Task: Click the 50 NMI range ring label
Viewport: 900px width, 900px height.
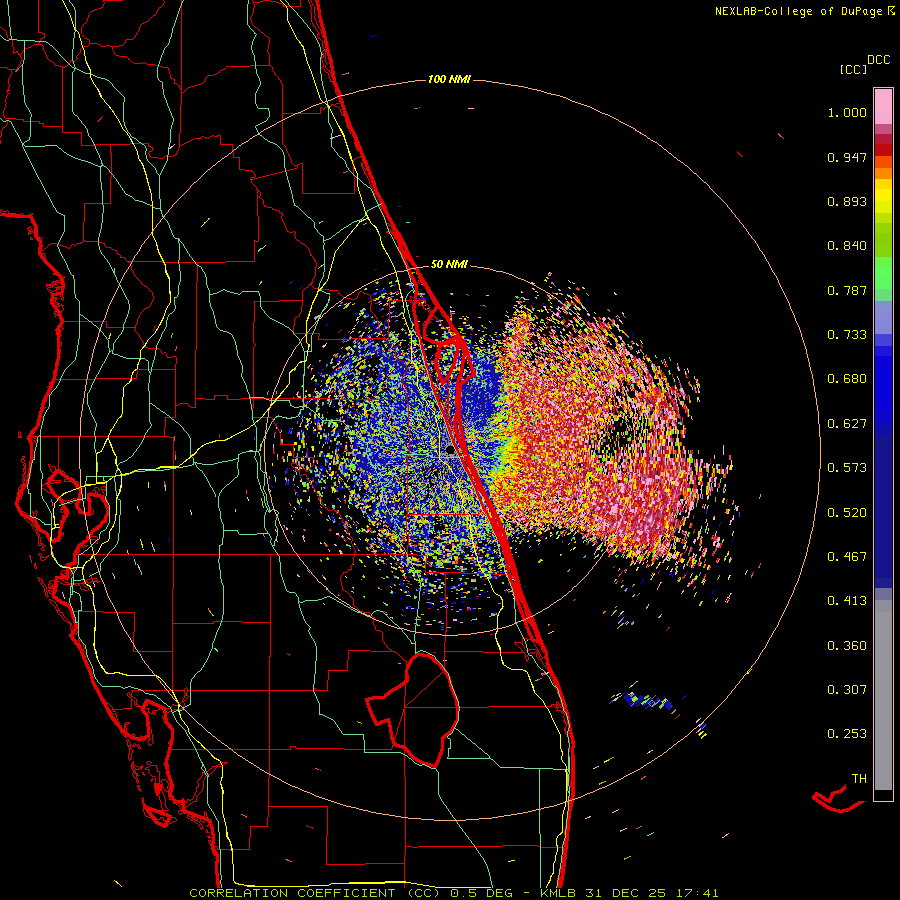Action: click(449, 265)
